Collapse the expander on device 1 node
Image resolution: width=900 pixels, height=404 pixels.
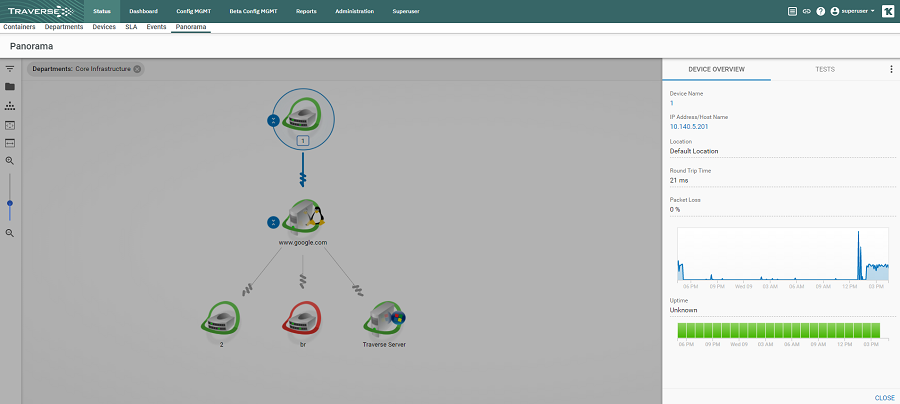[x=274, y=121]
